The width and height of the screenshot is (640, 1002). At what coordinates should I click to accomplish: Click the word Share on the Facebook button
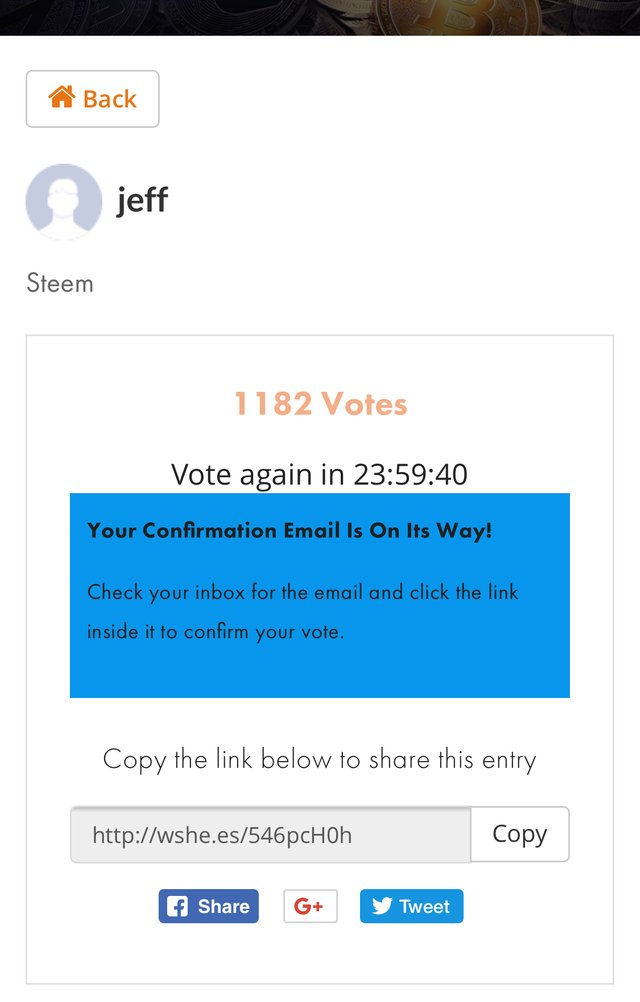pos(223,907)
